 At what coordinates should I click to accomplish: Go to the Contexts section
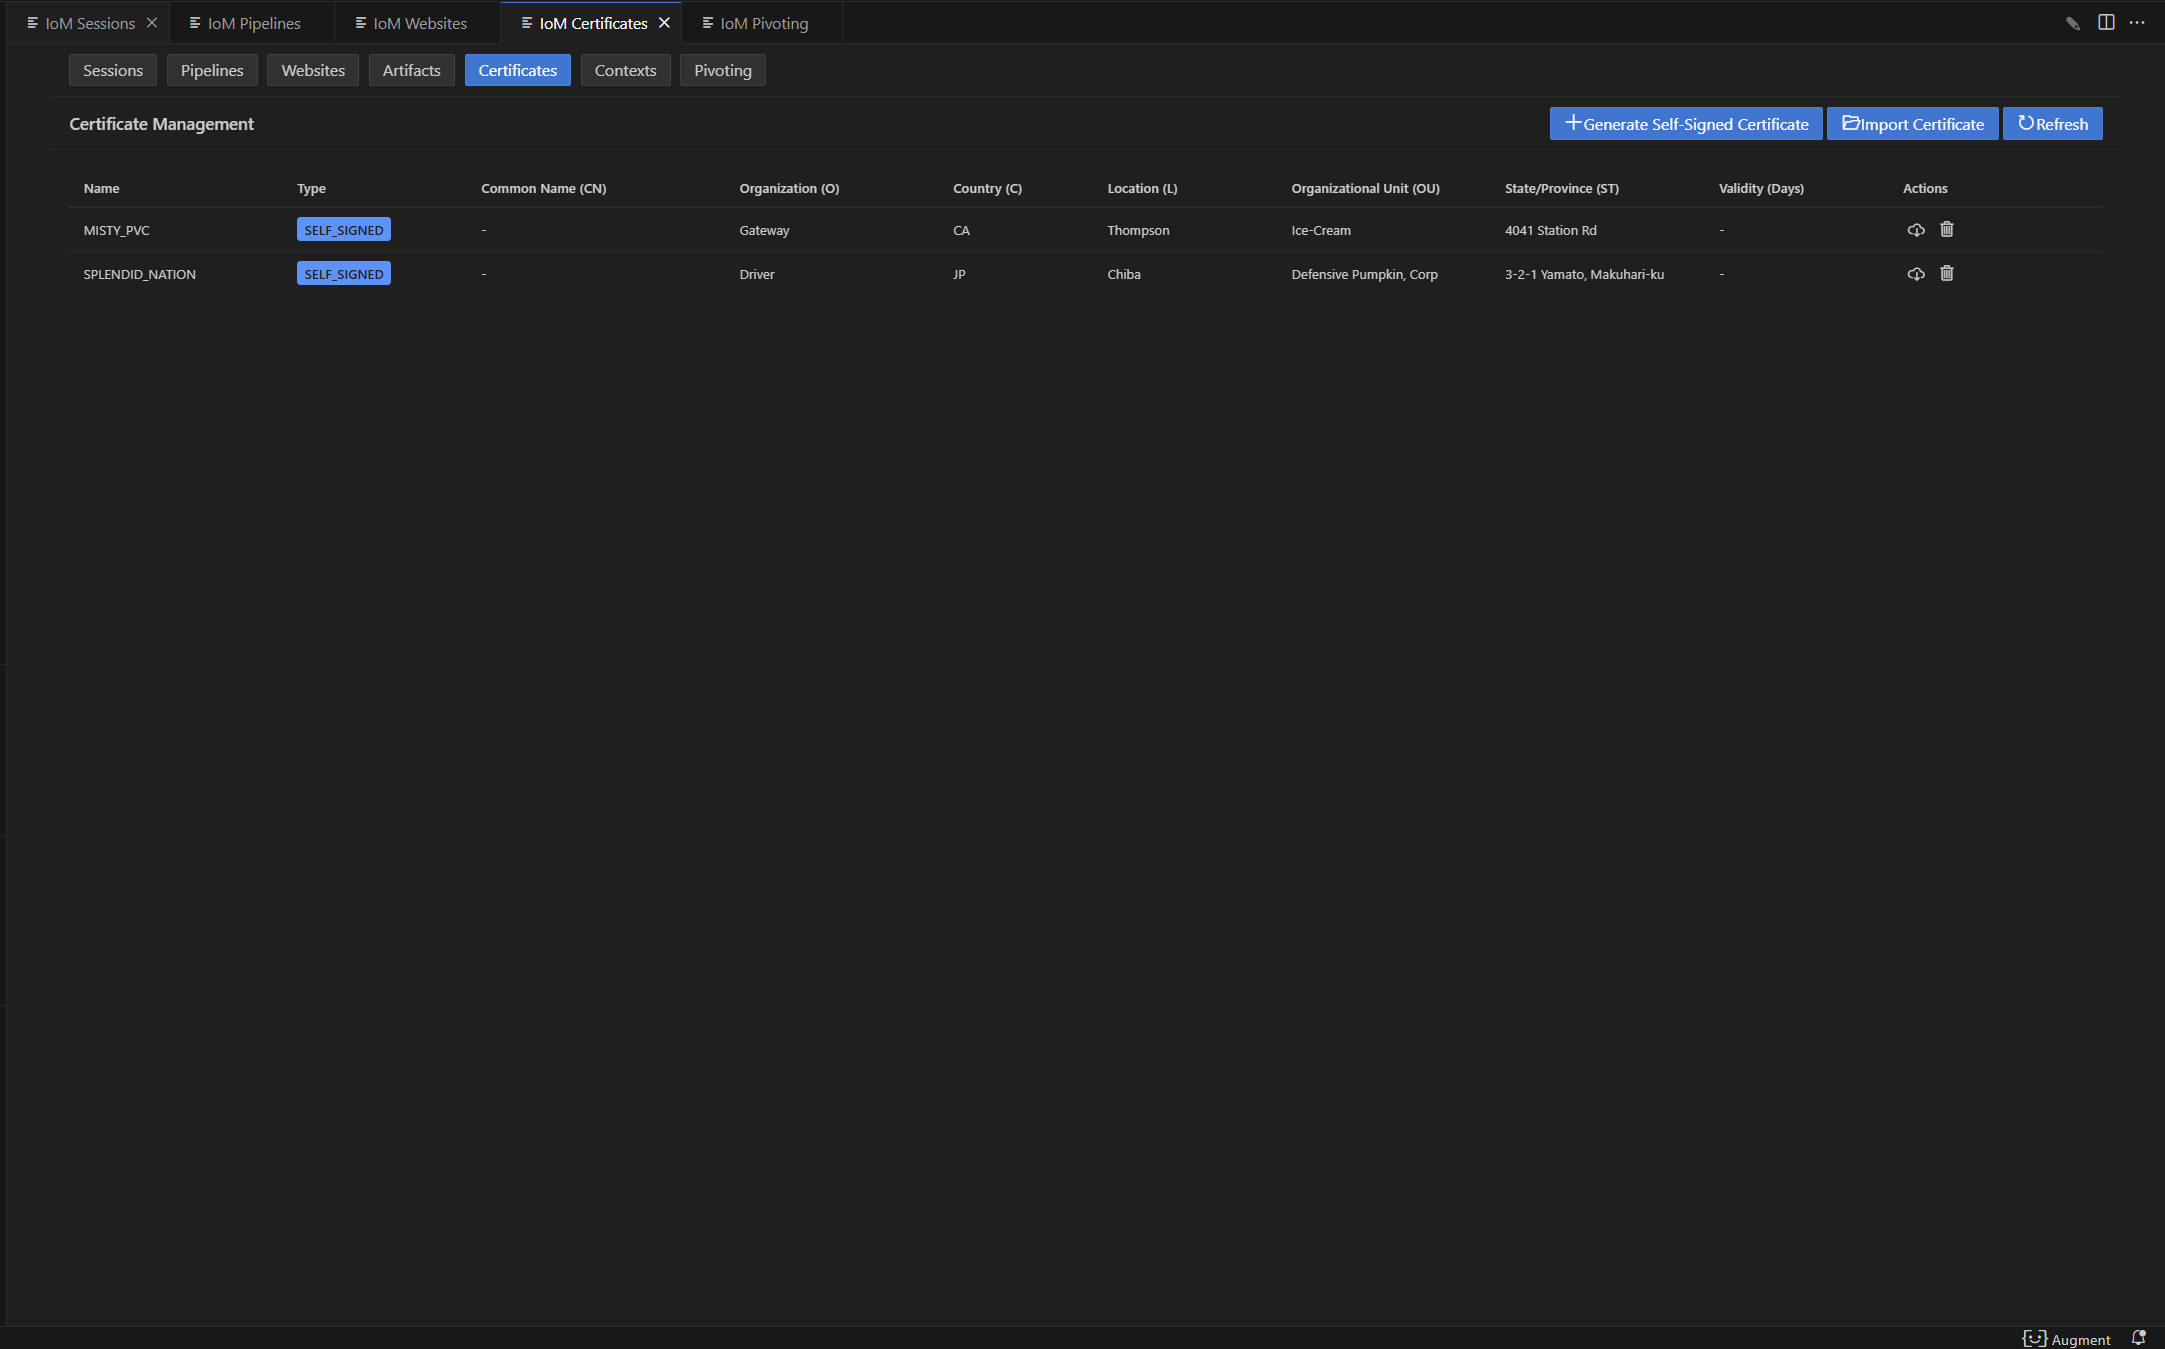click(x=625, y=70)
